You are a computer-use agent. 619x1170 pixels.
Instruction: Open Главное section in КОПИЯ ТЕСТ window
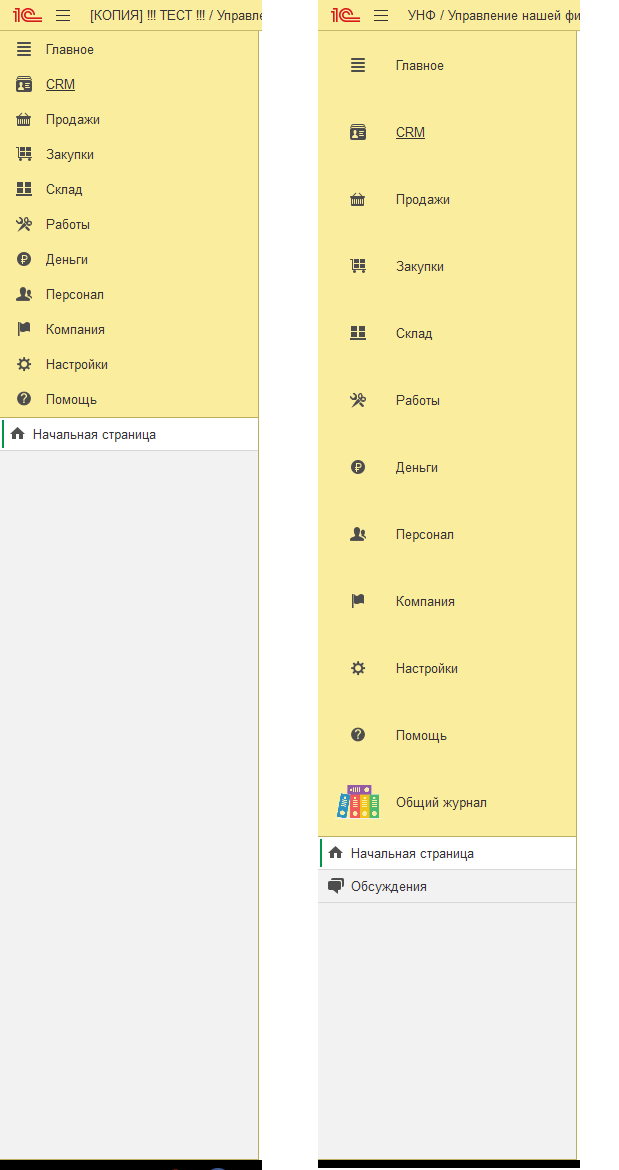coord(69,50)
